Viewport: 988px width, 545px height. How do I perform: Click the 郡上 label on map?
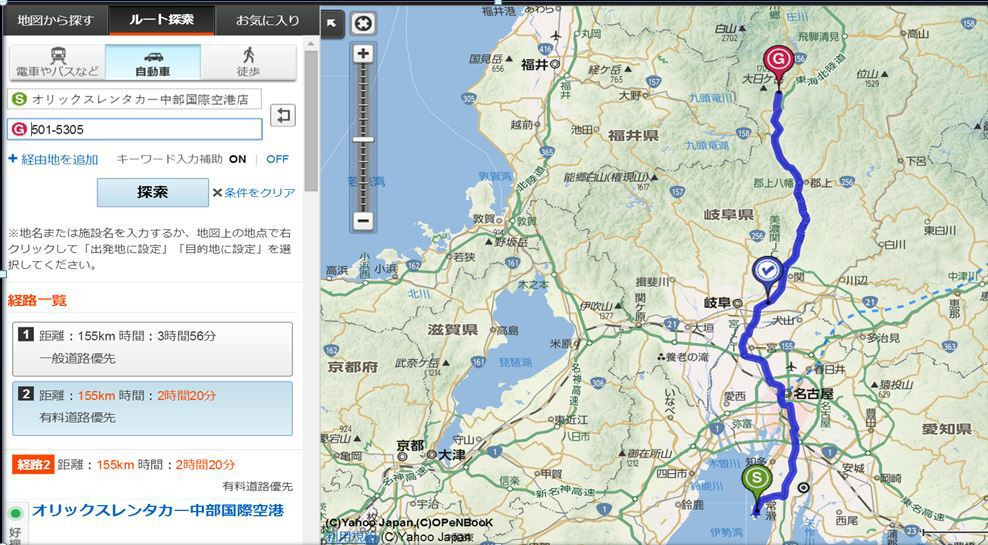tap(821, 183)
